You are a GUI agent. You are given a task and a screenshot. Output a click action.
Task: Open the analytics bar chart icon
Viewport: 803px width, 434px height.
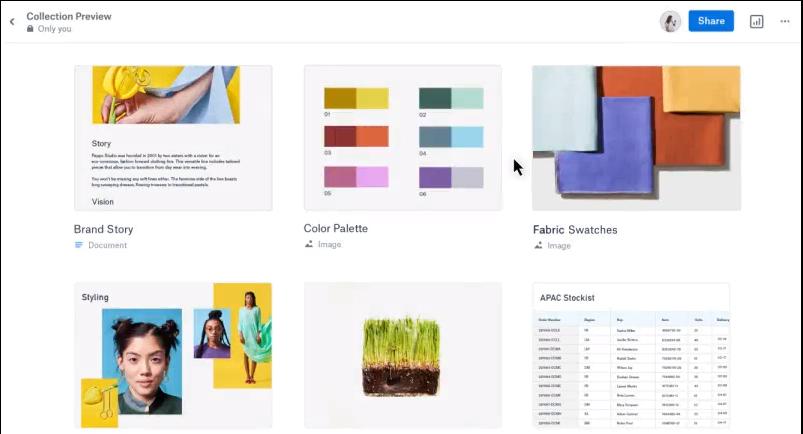pyautogui.click(x=756, y=22)
